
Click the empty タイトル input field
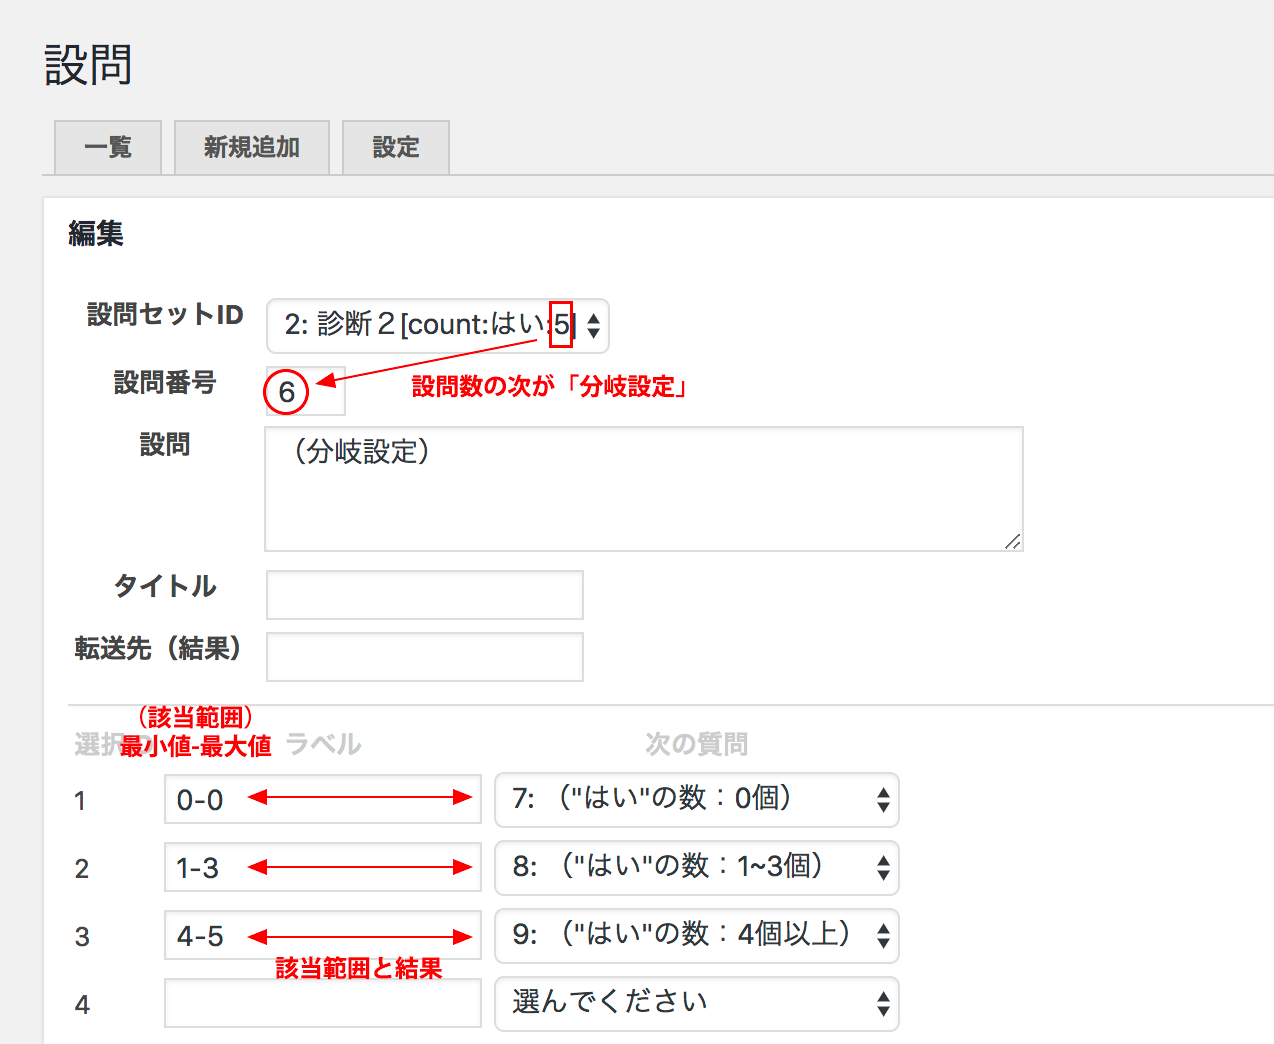point(424,594)
